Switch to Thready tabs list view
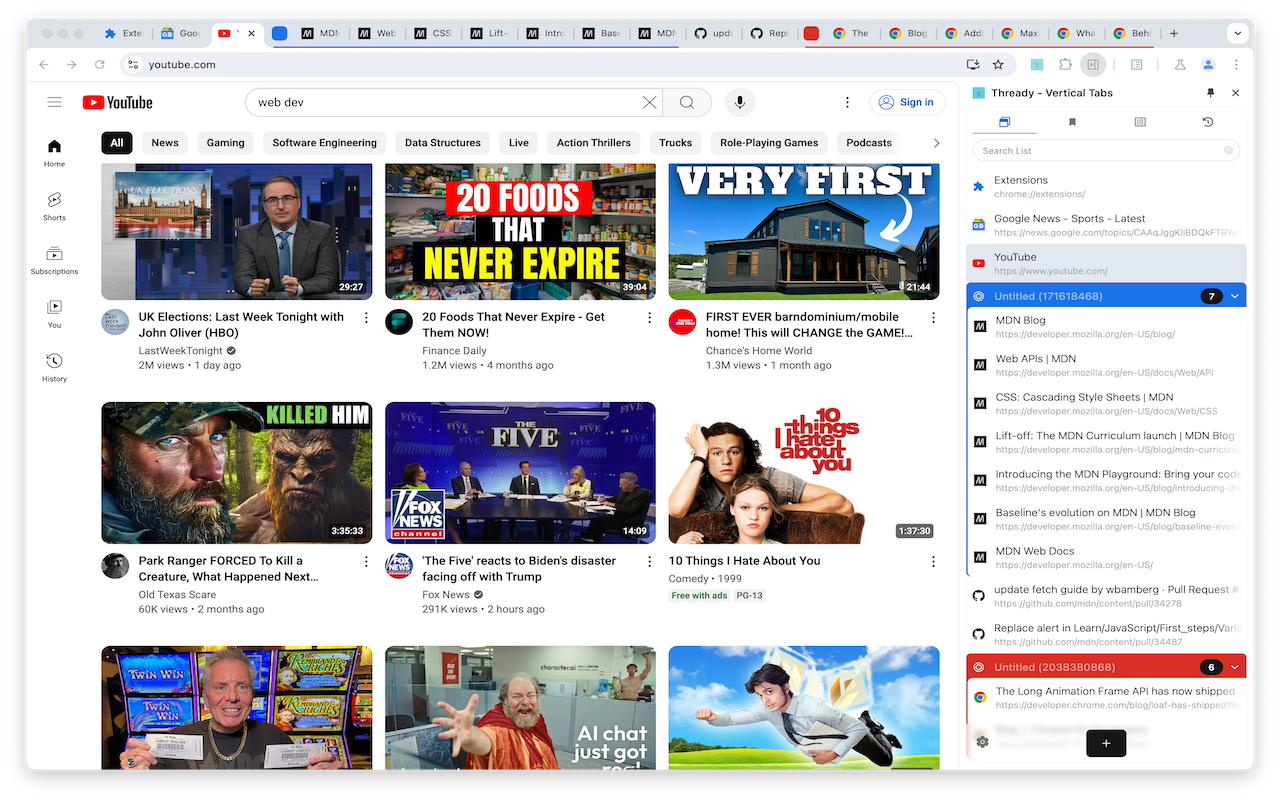 pyautogui.click(x=1004, y=122)
